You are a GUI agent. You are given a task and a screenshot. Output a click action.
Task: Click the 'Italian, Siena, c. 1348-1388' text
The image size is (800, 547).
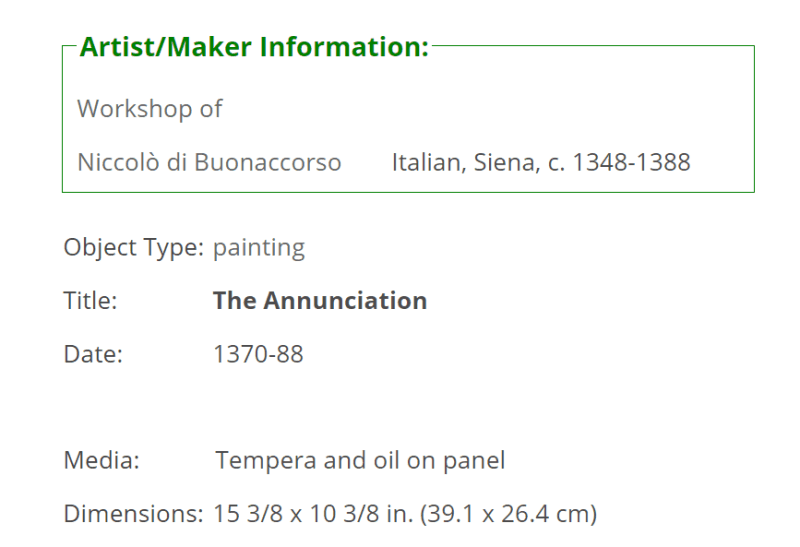pyautogui.click(x=541, y=162)
